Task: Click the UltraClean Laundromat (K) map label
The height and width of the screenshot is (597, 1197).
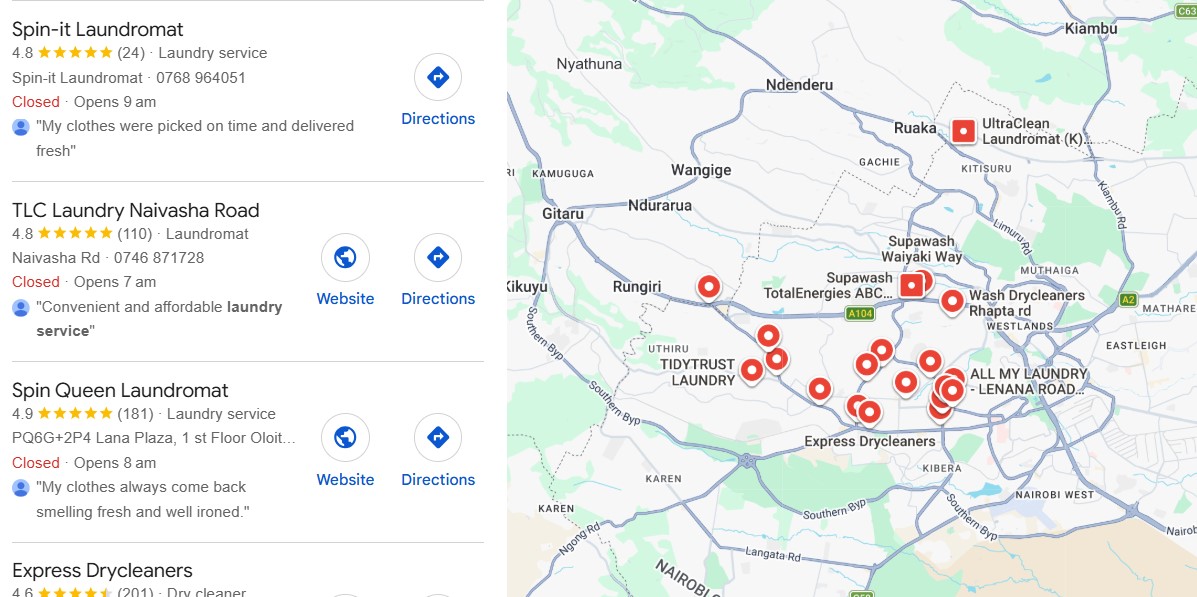Action: pos(1036,131)
